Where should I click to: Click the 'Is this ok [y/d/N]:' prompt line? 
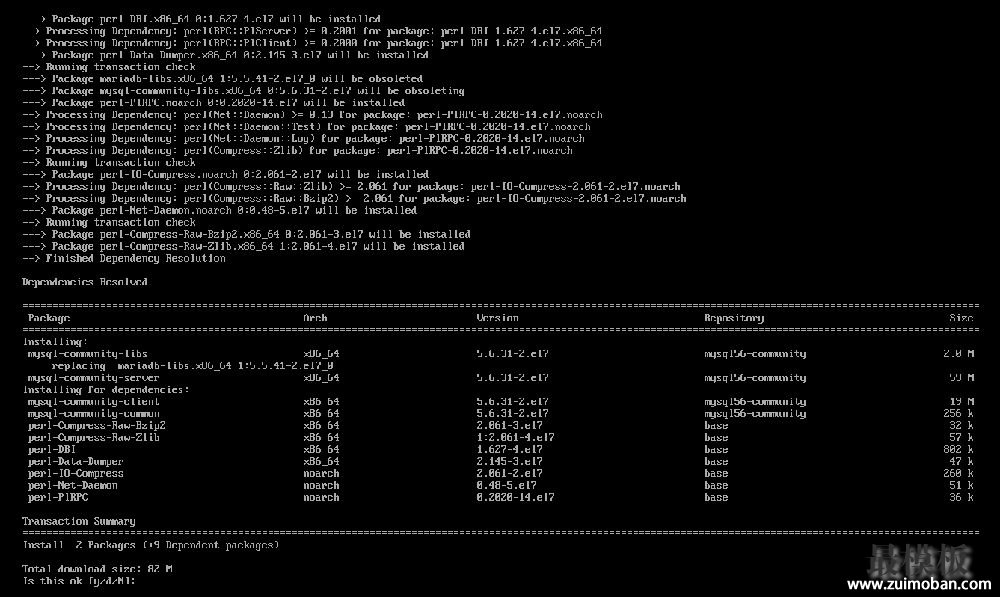tap(79, 581)
